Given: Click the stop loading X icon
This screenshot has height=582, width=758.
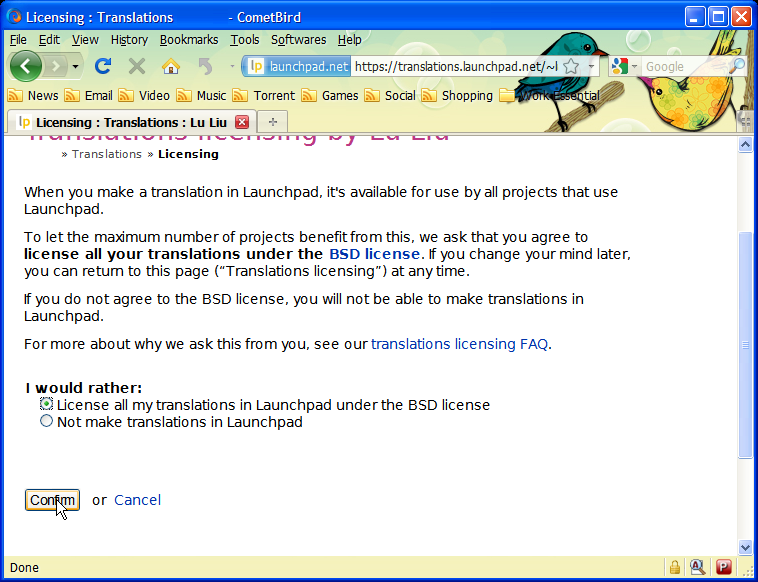Looking at the screenshot, I should coord(137,66).
